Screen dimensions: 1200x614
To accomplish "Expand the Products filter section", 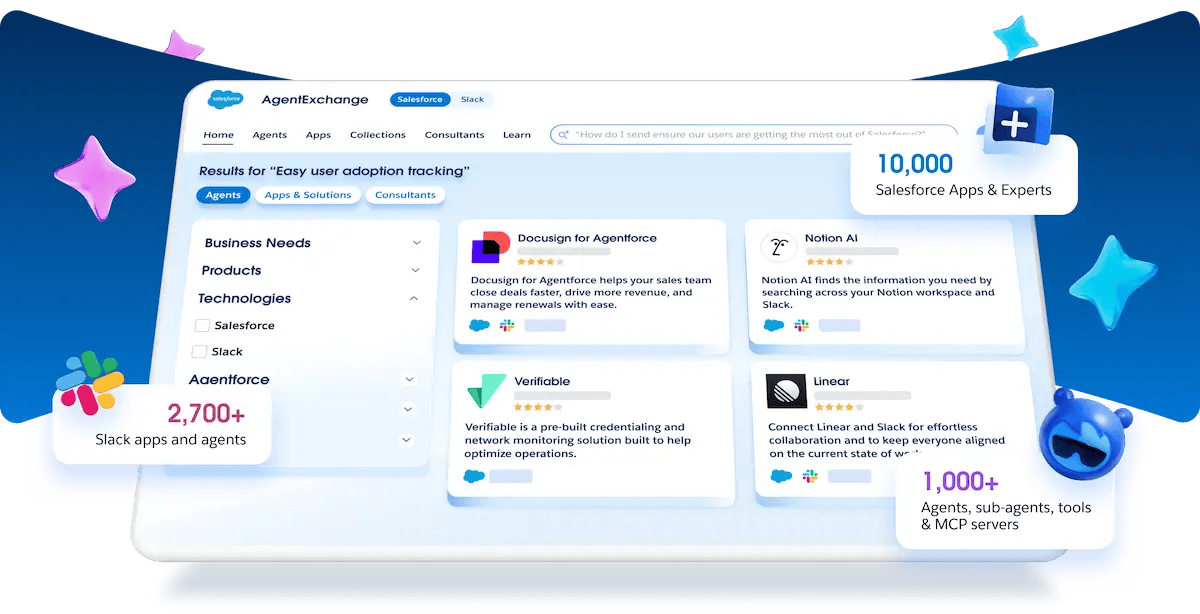I will point(416,270).
